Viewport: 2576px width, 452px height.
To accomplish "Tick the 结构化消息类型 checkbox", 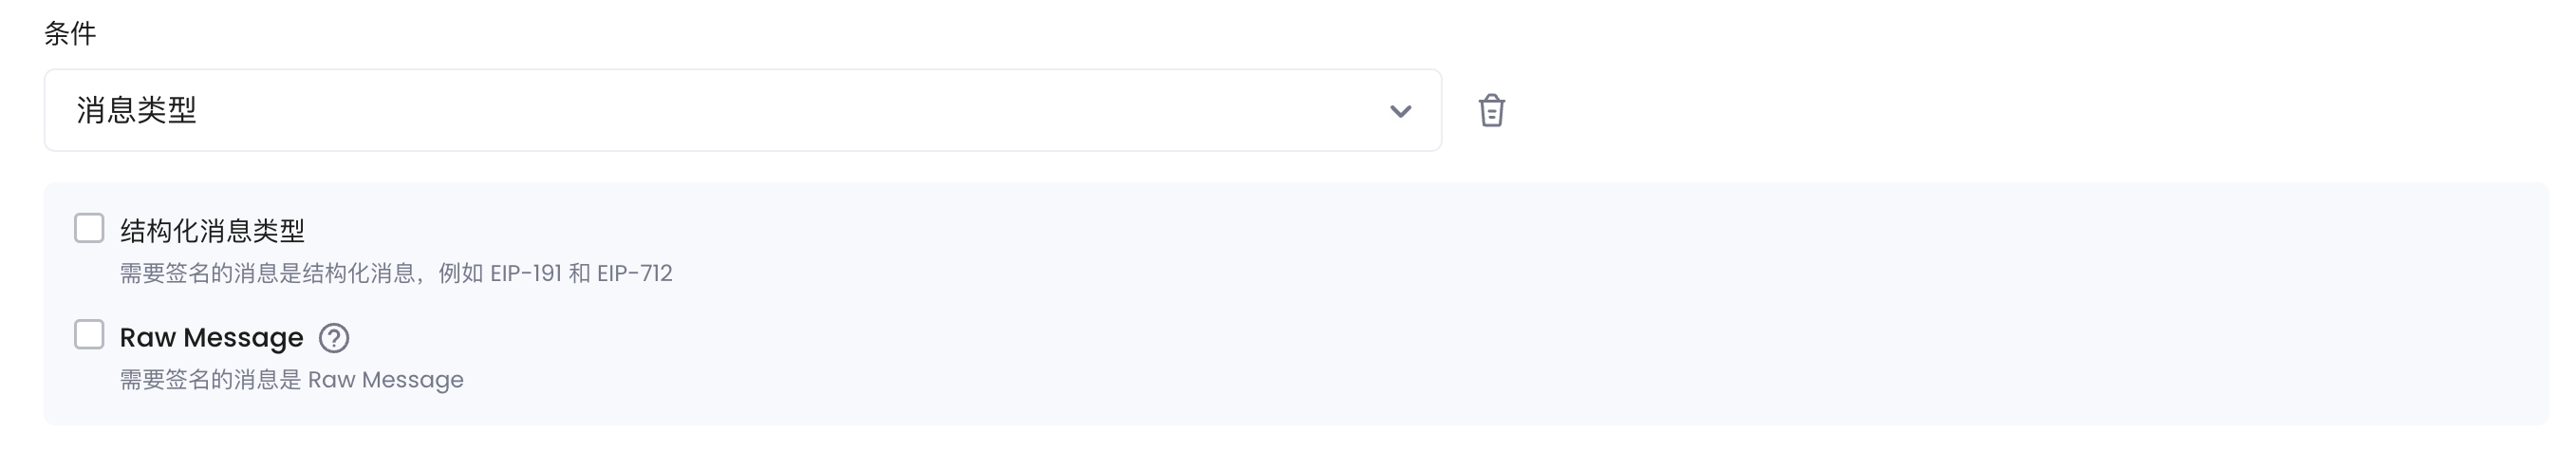I will coord(89,228).
